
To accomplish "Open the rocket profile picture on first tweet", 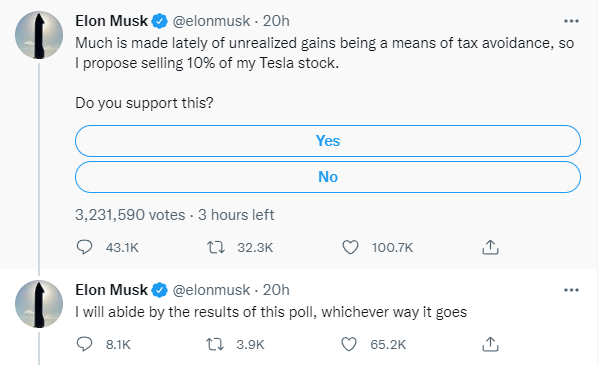I will coord(39,35).
